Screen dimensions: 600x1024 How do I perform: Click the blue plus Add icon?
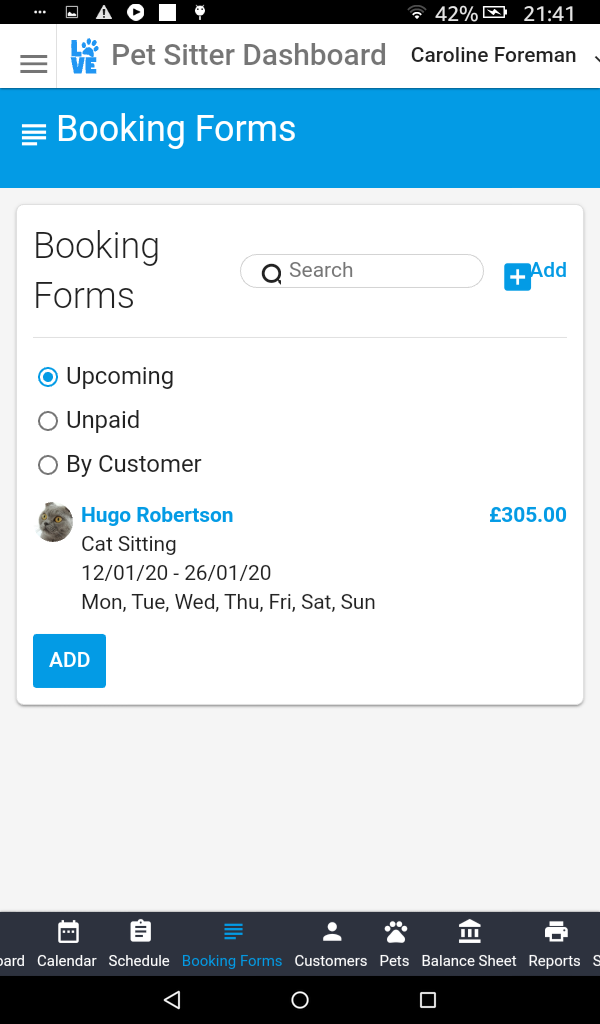click(517, 277)
